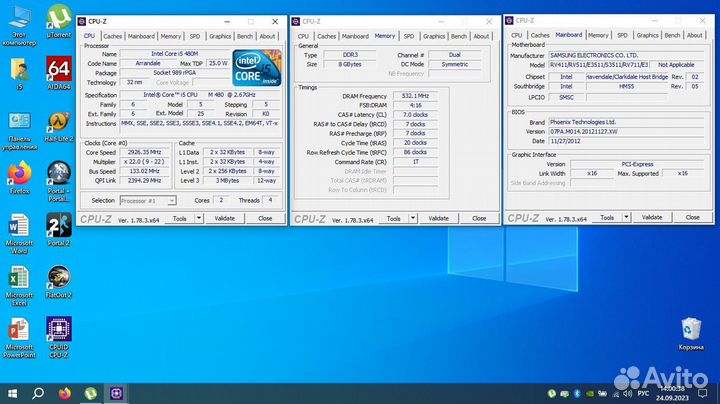Click Validate in the Mainboard window
Image resolution: width=720 pixels, height=404 pixels.
pos(652,218)
